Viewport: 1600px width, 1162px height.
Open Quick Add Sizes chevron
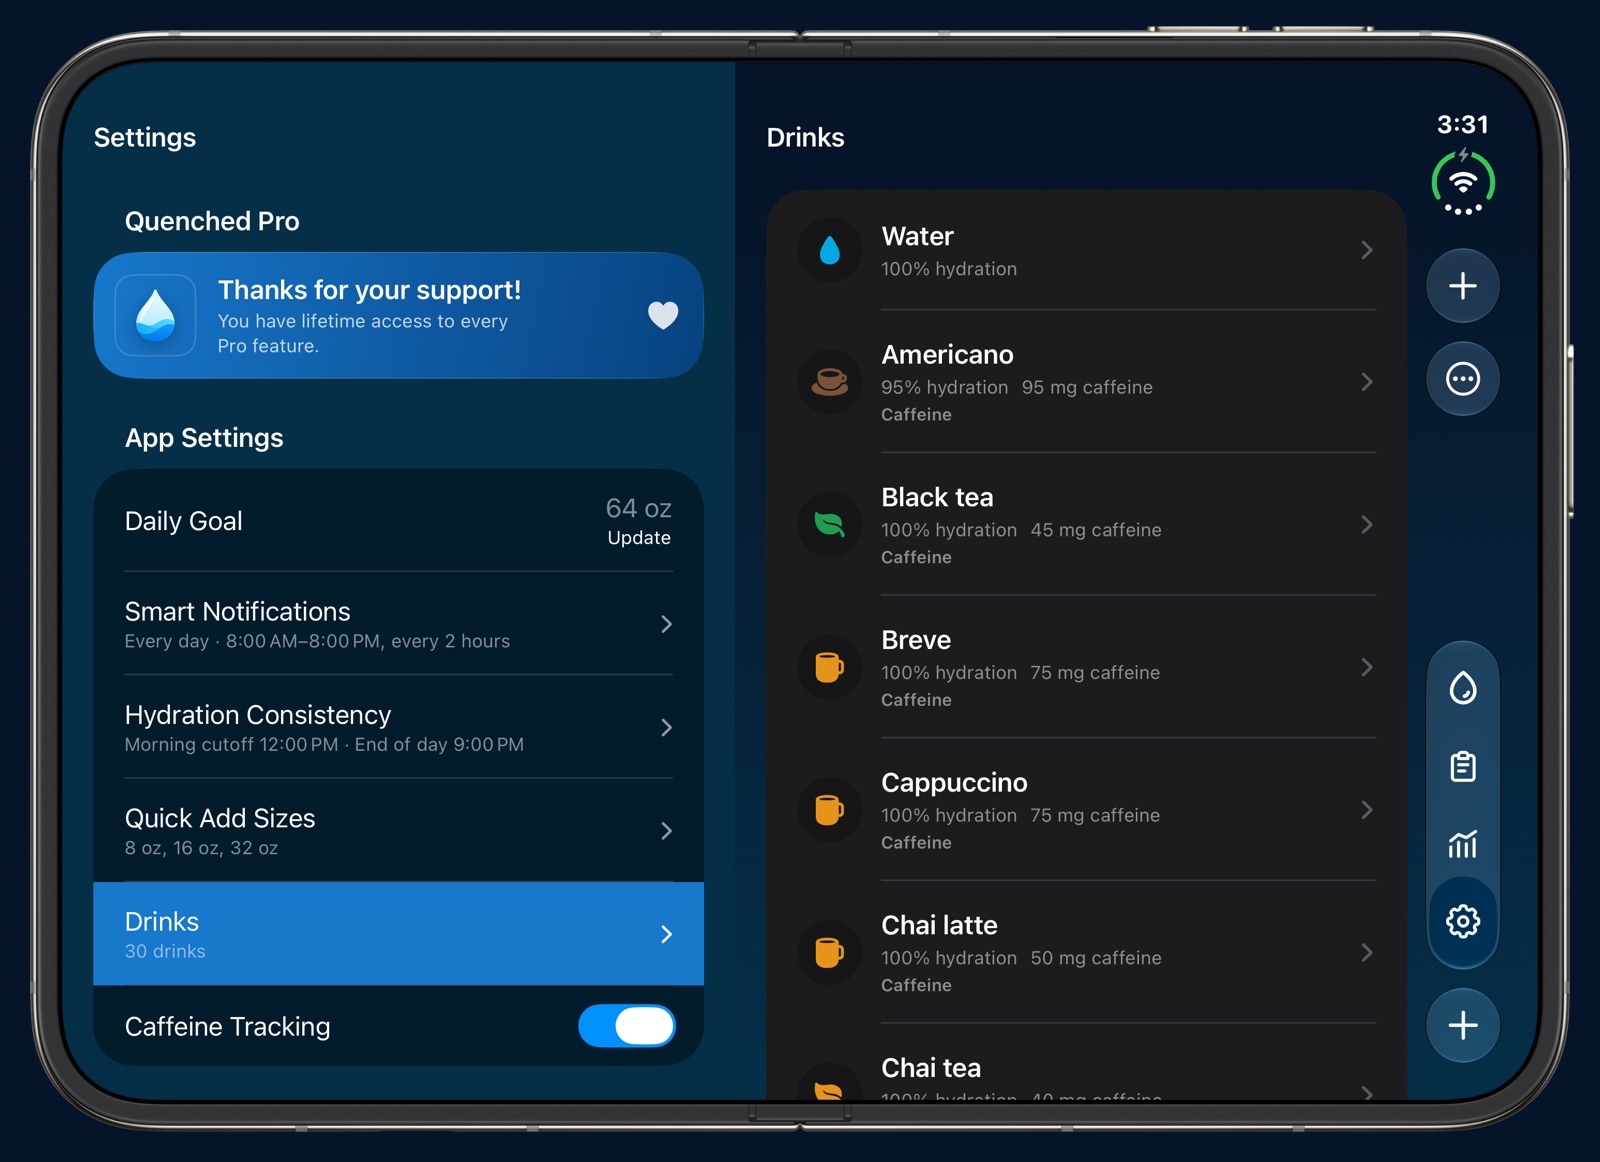666,831
